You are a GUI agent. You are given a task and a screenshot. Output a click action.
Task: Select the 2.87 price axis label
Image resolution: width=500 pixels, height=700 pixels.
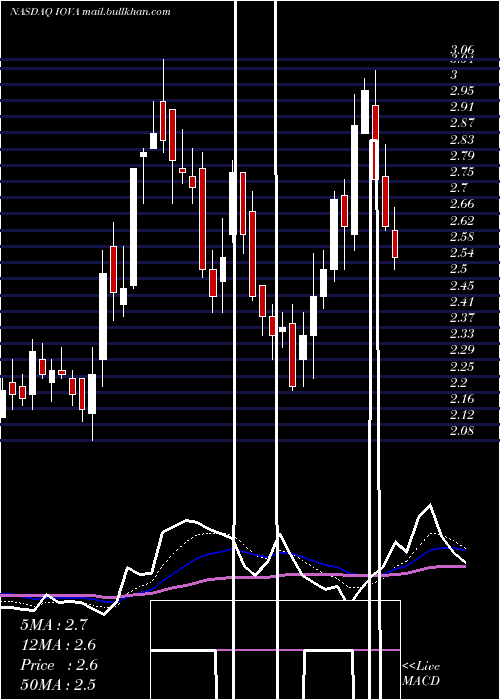462,123
